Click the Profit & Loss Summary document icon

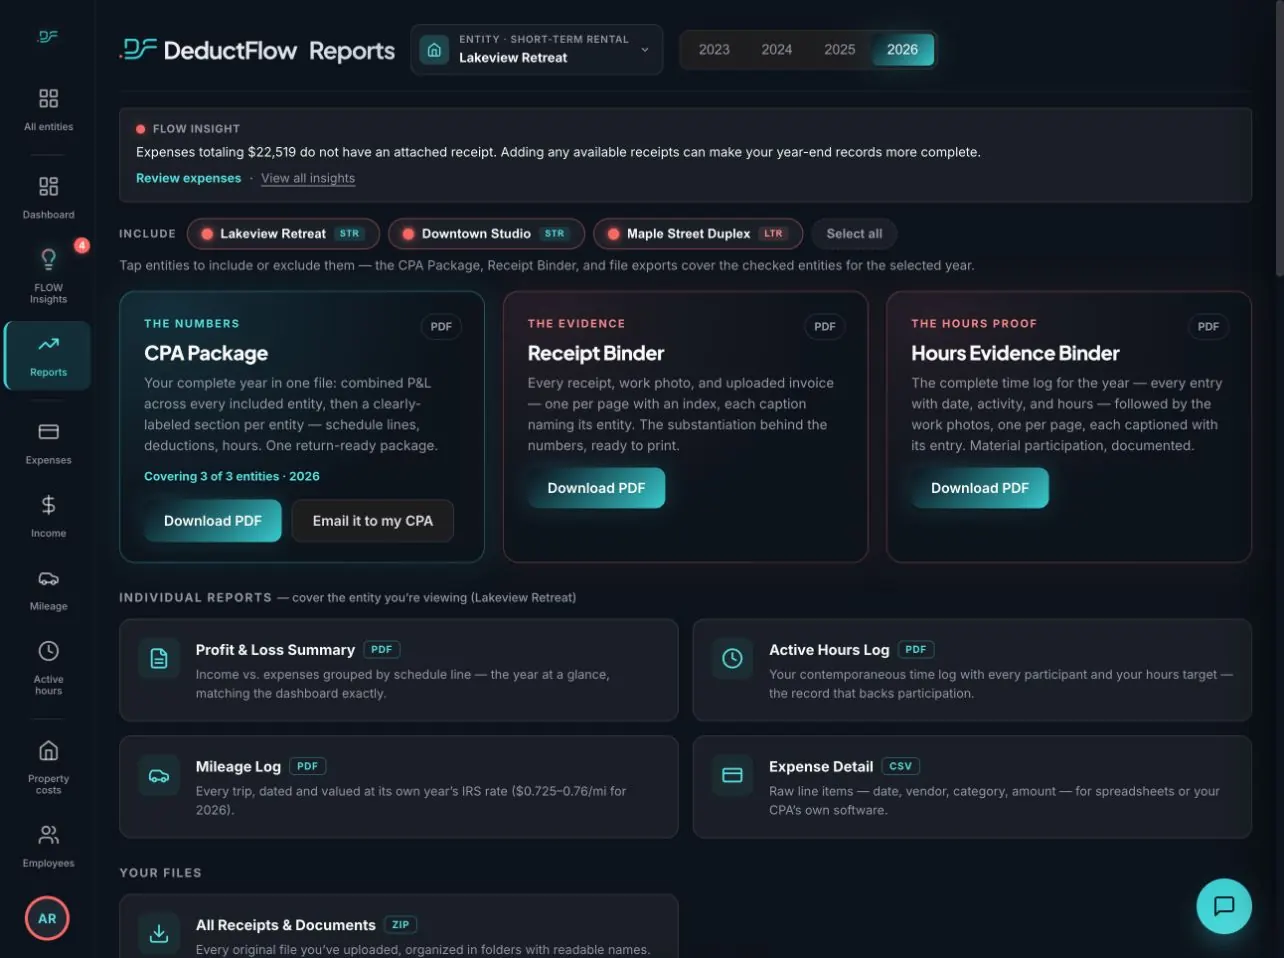pos(159,658)
